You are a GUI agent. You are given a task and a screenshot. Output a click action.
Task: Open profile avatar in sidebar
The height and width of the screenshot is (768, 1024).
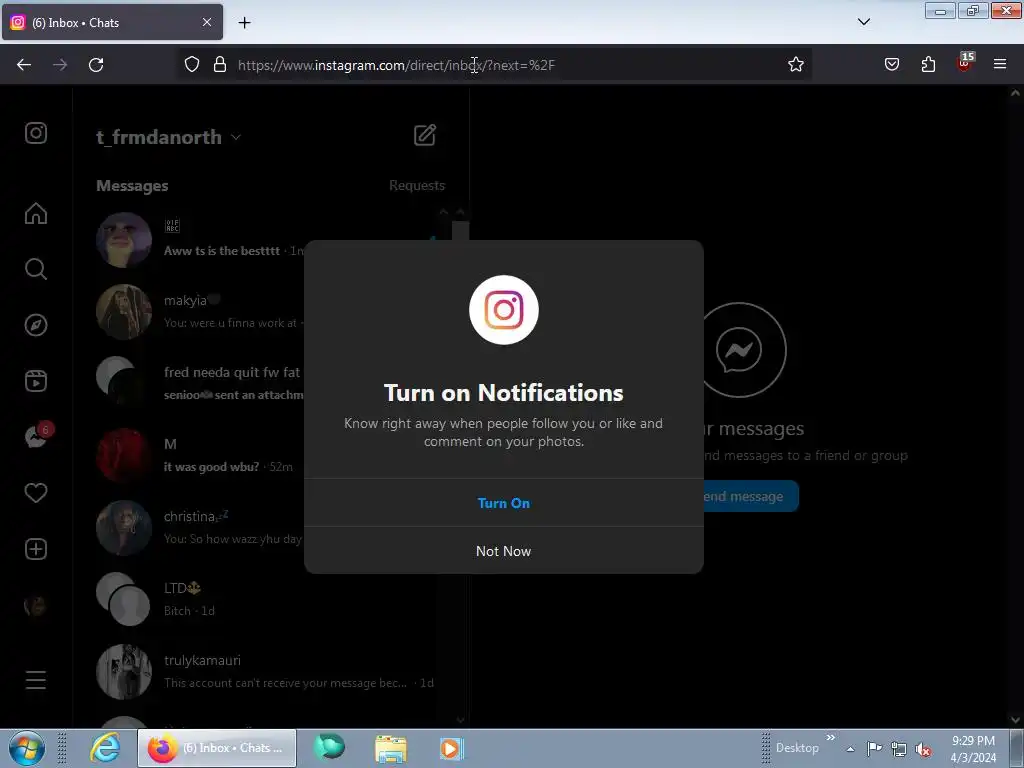click(x=36, y=605)
